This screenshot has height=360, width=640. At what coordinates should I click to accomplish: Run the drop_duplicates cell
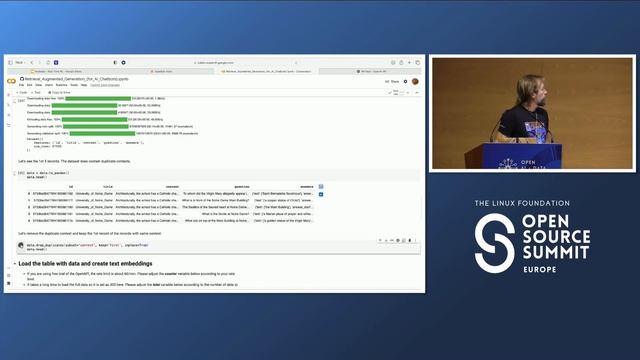point(21,245)
